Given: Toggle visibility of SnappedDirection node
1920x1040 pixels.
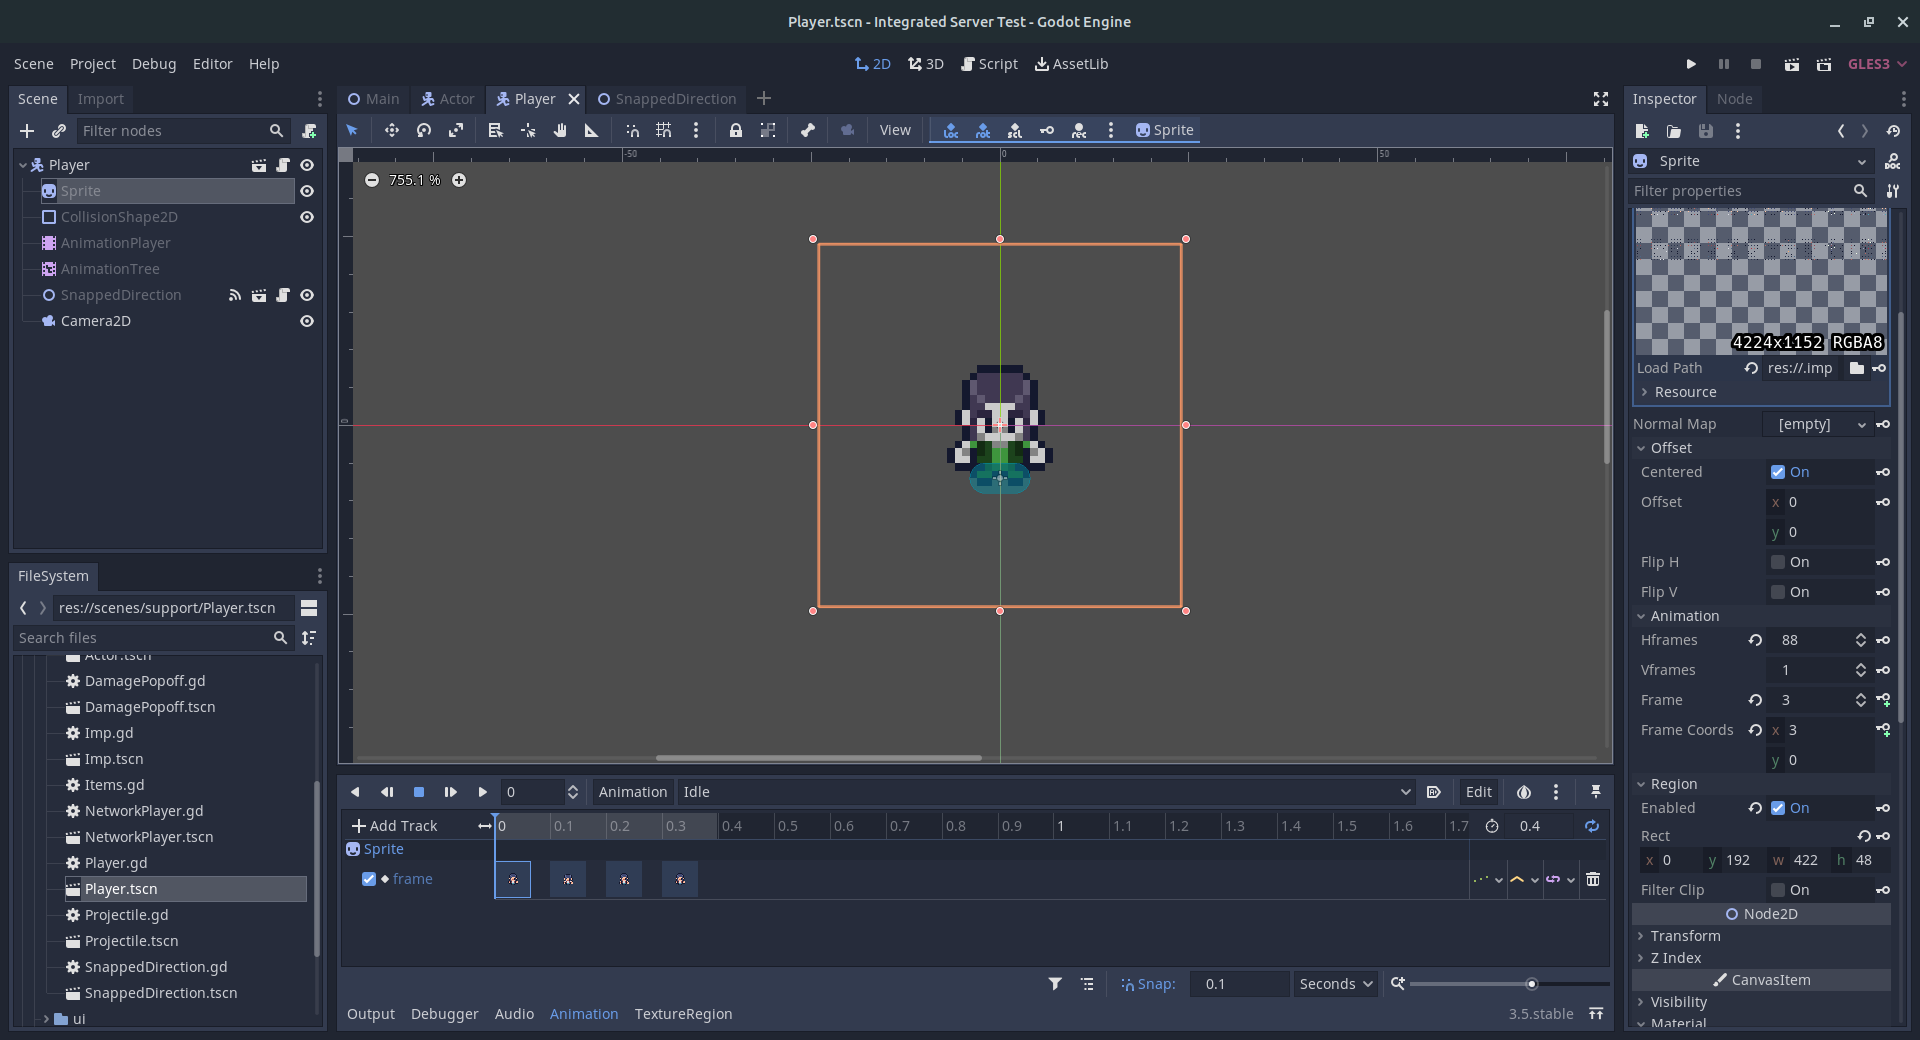Looking at the screenshot, I should (307, 295).
